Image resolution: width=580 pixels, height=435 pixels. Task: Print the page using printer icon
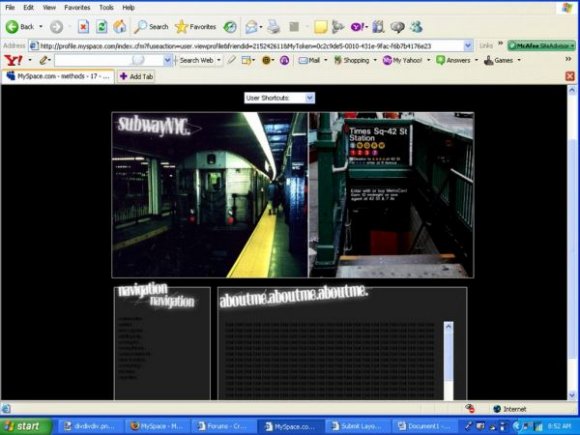coord(273,27)
